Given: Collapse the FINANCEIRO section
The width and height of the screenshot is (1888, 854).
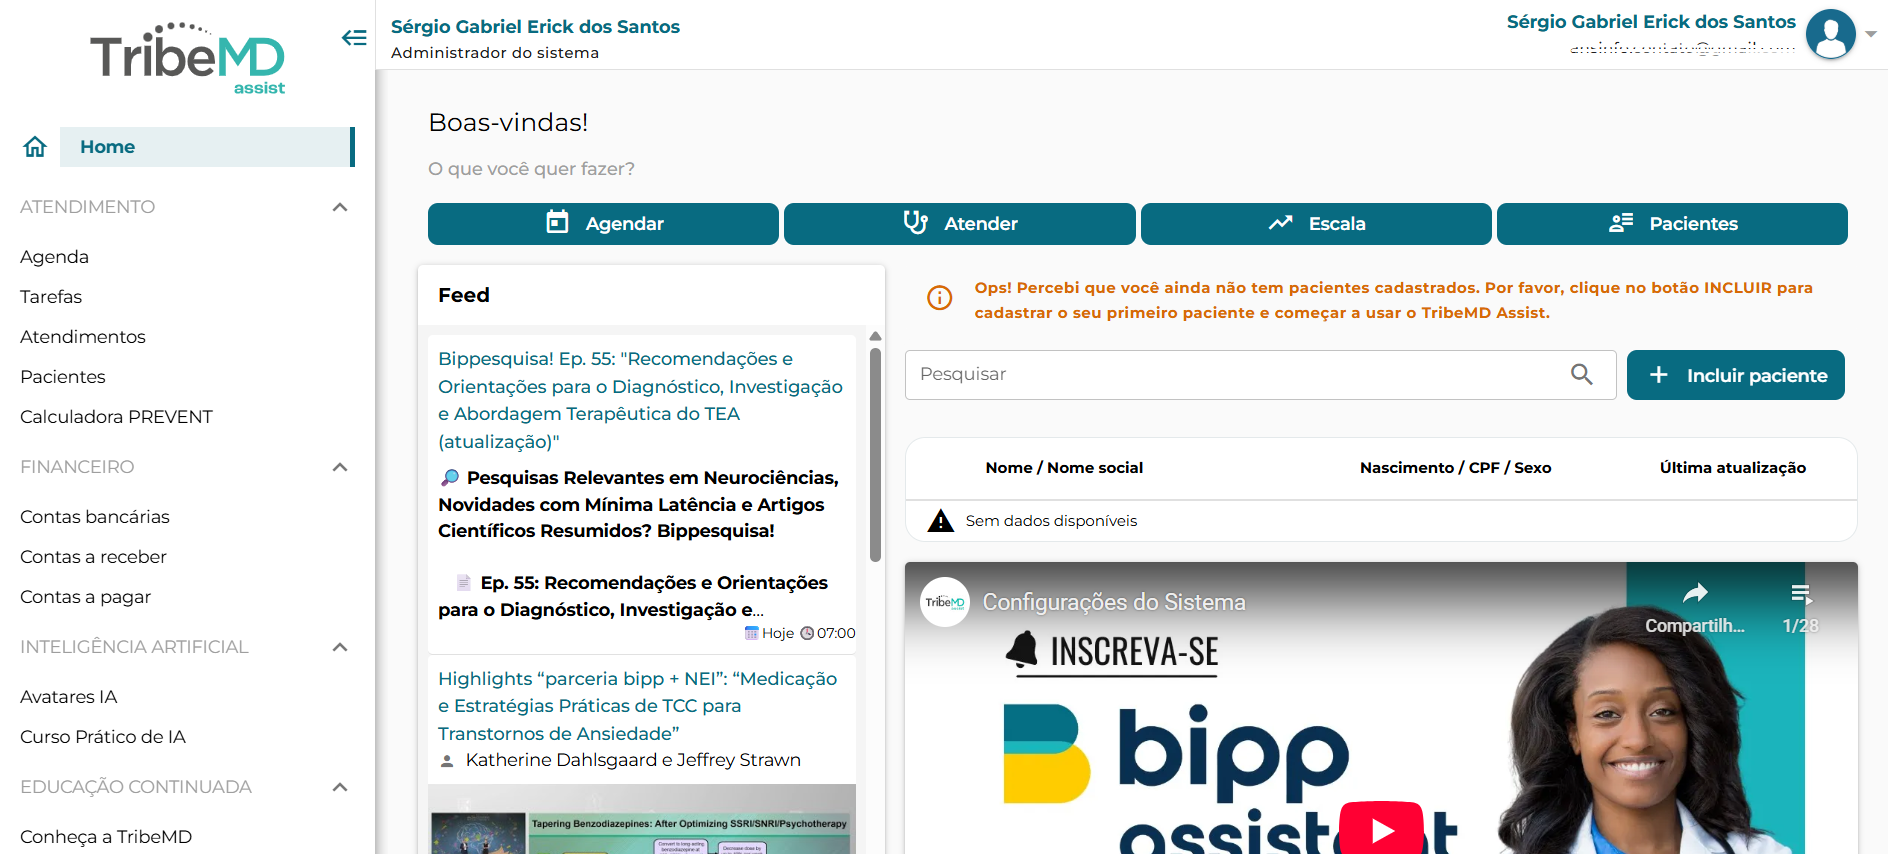Looking at the screenshot, I should click(340, 467).
